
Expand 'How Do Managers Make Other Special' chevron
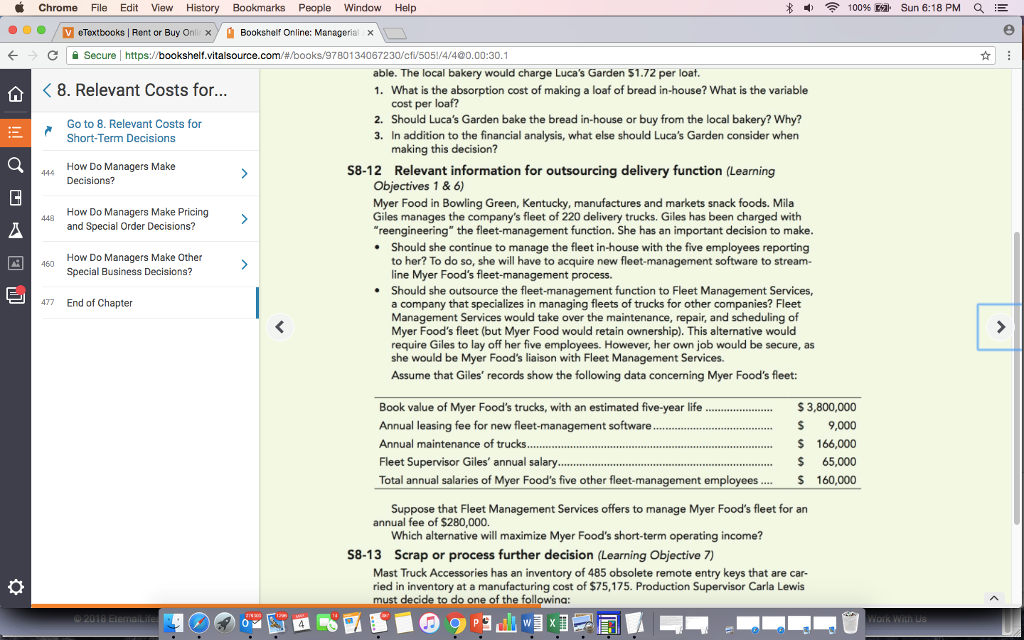tap(244, 264)
